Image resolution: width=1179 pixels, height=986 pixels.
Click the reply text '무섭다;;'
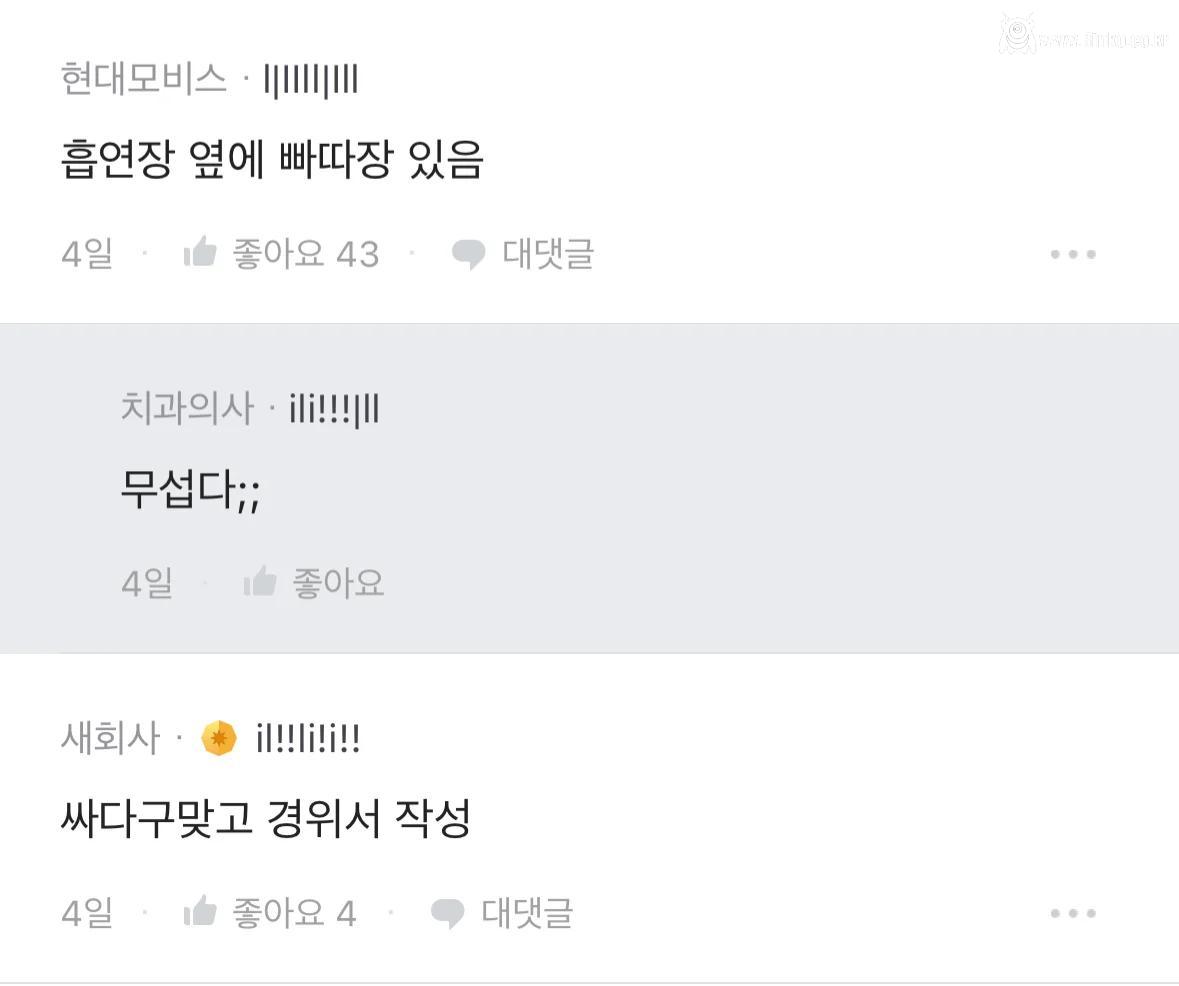click(x=190, y=491)
